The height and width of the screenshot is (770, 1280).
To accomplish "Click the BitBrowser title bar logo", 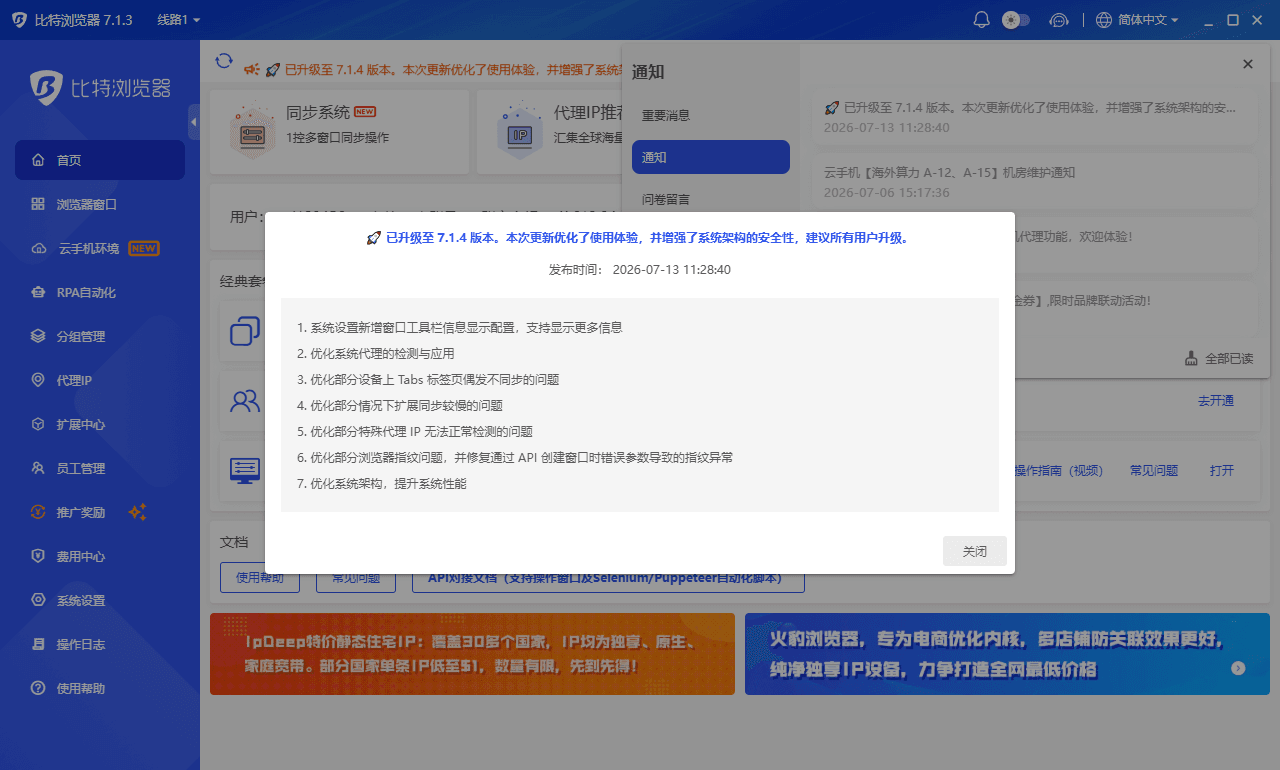I will pos(19,20).
